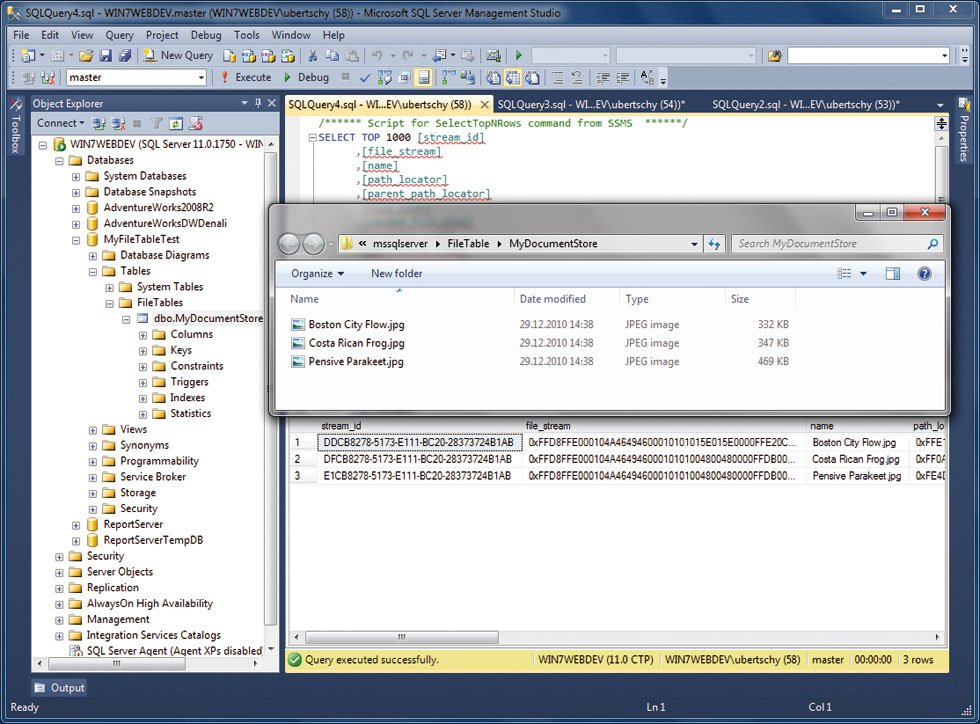Collapse the MyFileTableTest database node
980x724 pixels.
point(76,239)
